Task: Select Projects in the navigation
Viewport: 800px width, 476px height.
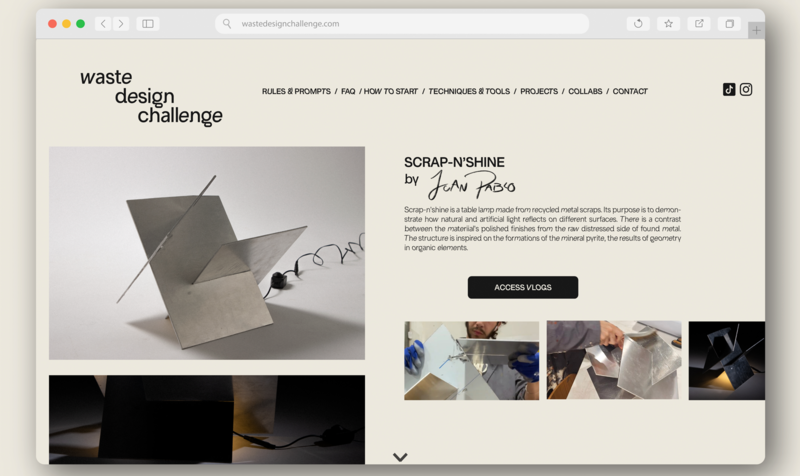Action: 539,91
